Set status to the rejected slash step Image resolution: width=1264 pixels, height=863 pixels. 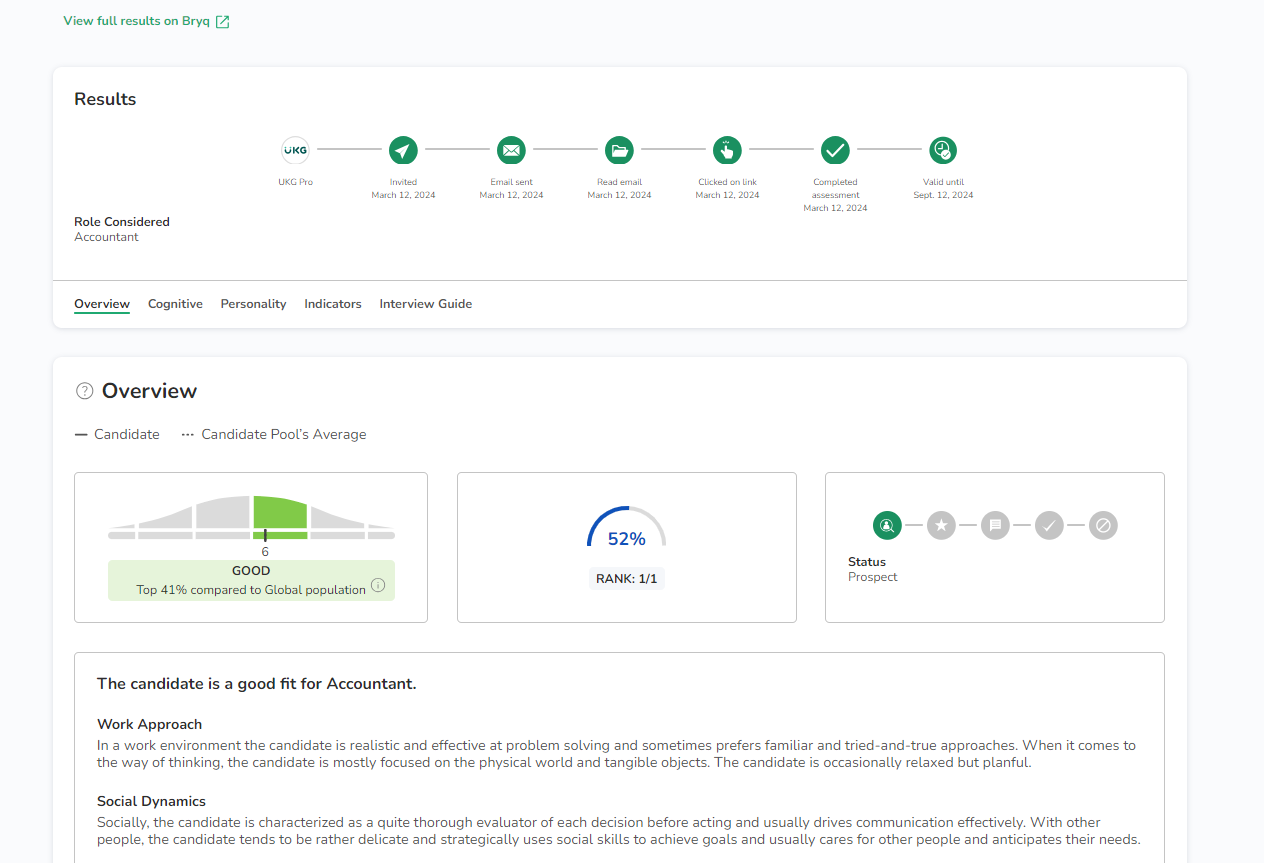tap(1103, 525)
